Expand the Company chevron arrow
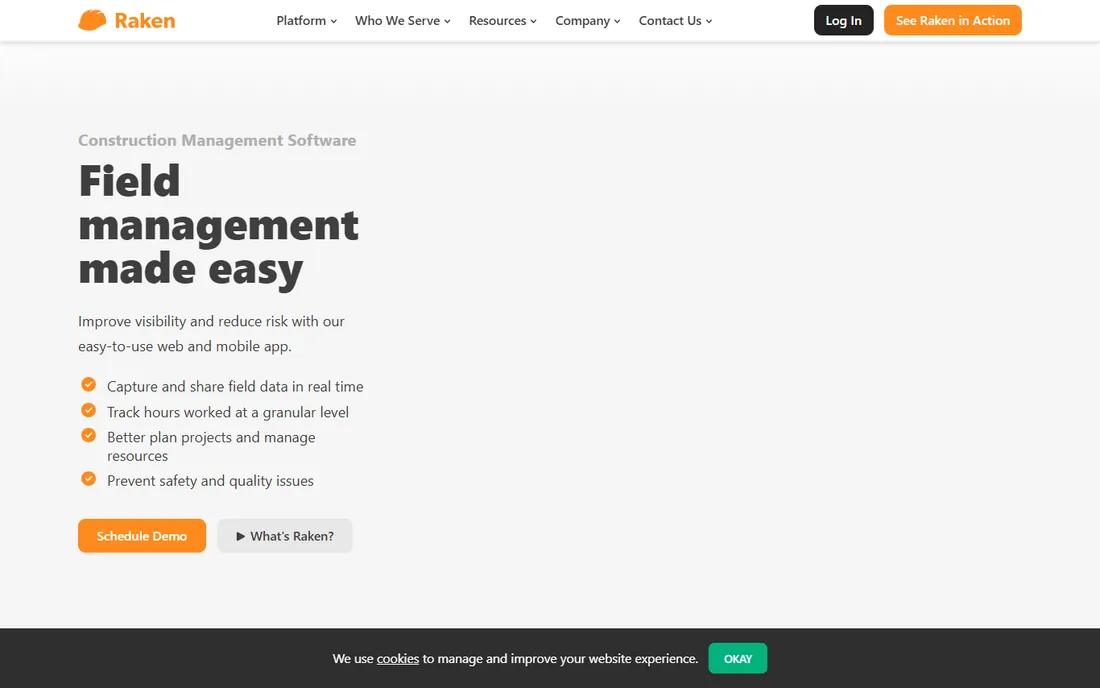Image resolution: width=1100 pixels, height=688 pixels. point(617,22)
